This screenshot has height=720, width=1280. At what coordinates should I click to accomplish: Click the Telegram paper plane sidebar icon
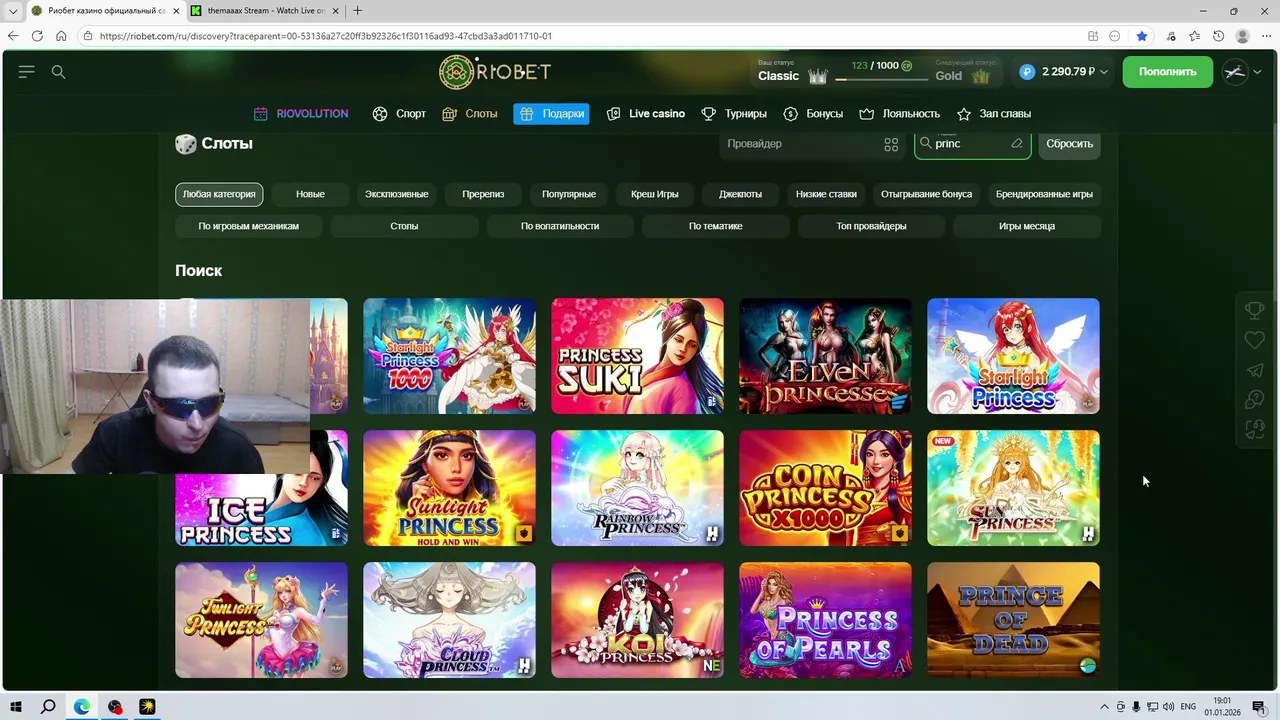click(x=1254, y=371)
